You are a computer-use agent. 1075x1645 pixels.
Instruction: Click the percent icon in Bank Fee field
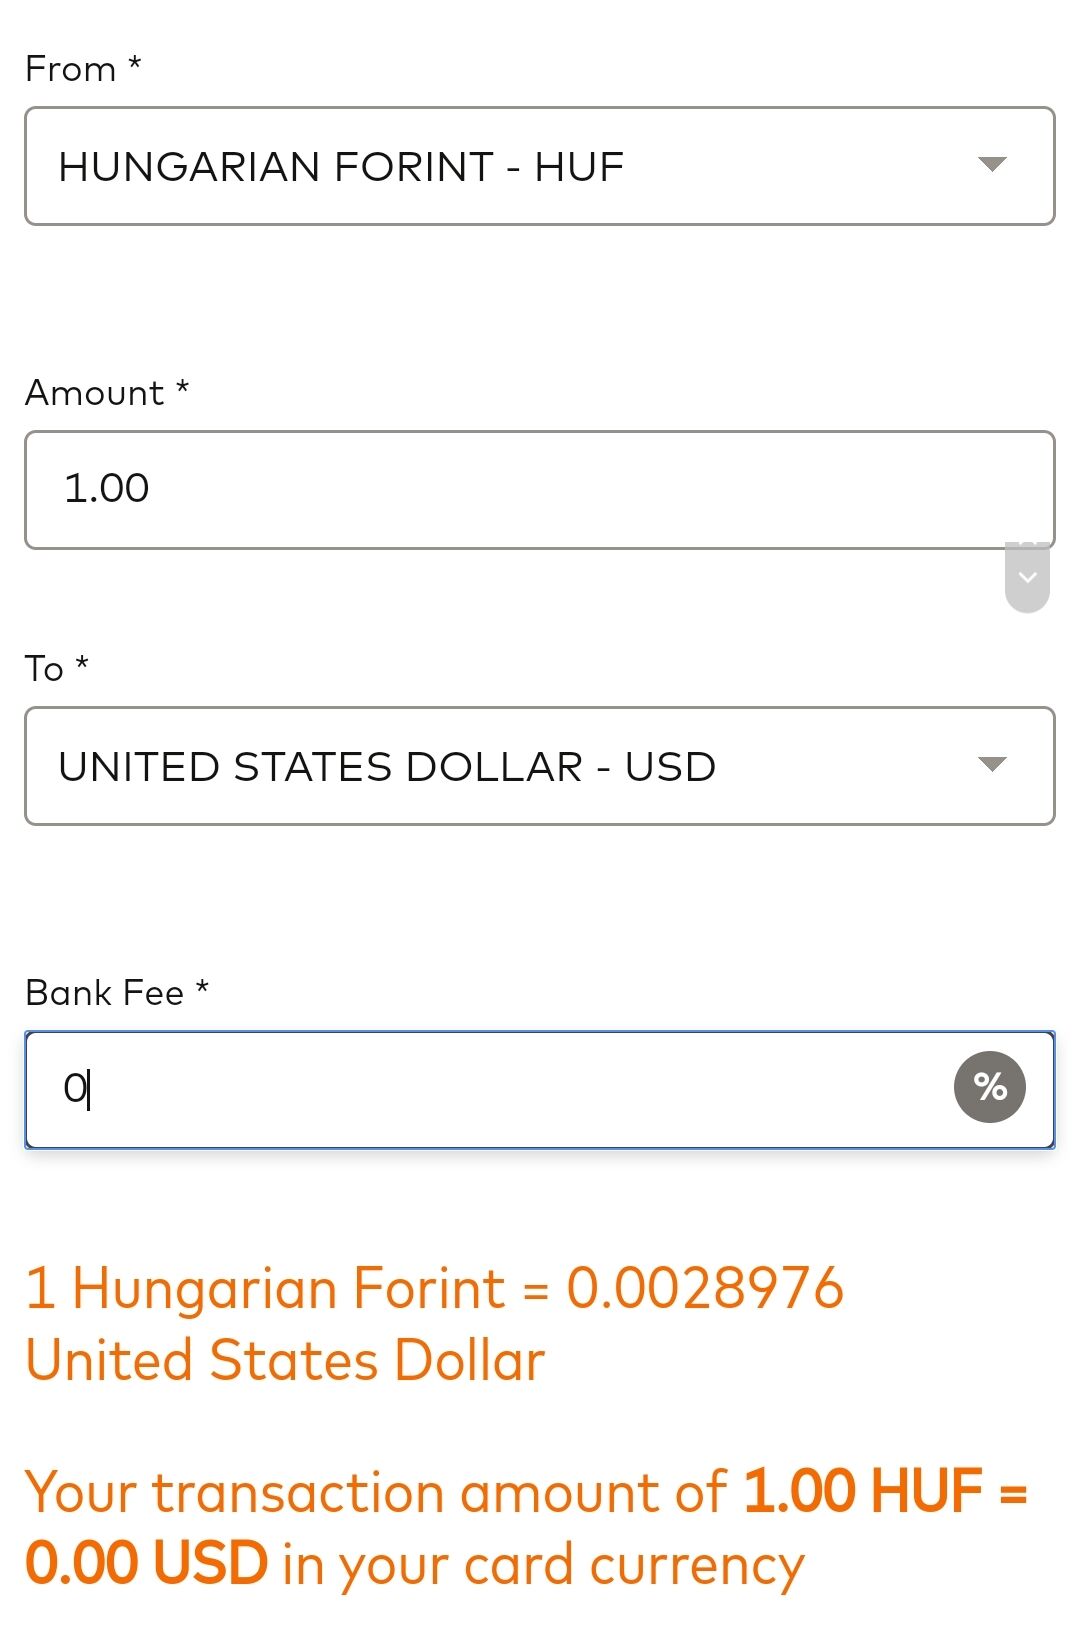point(989,1087)
